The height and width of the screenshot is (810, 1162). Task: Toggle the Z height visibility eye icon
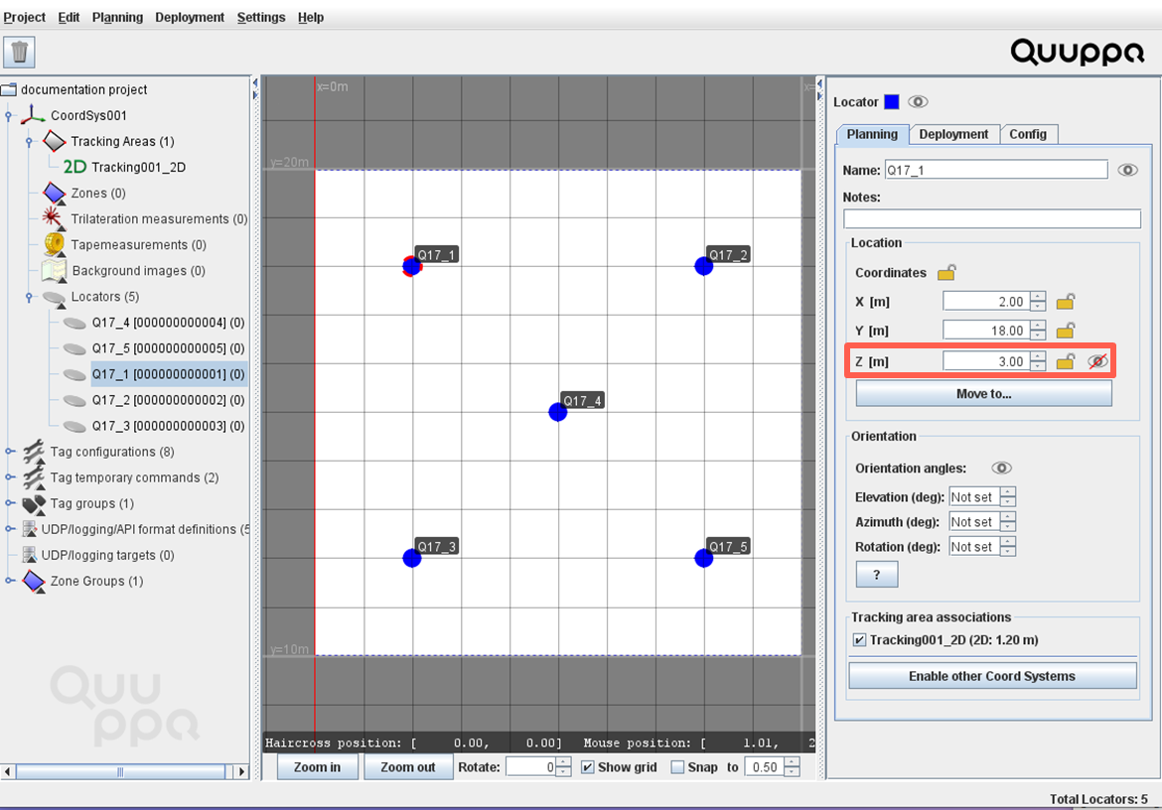(x=1098, y=361)
